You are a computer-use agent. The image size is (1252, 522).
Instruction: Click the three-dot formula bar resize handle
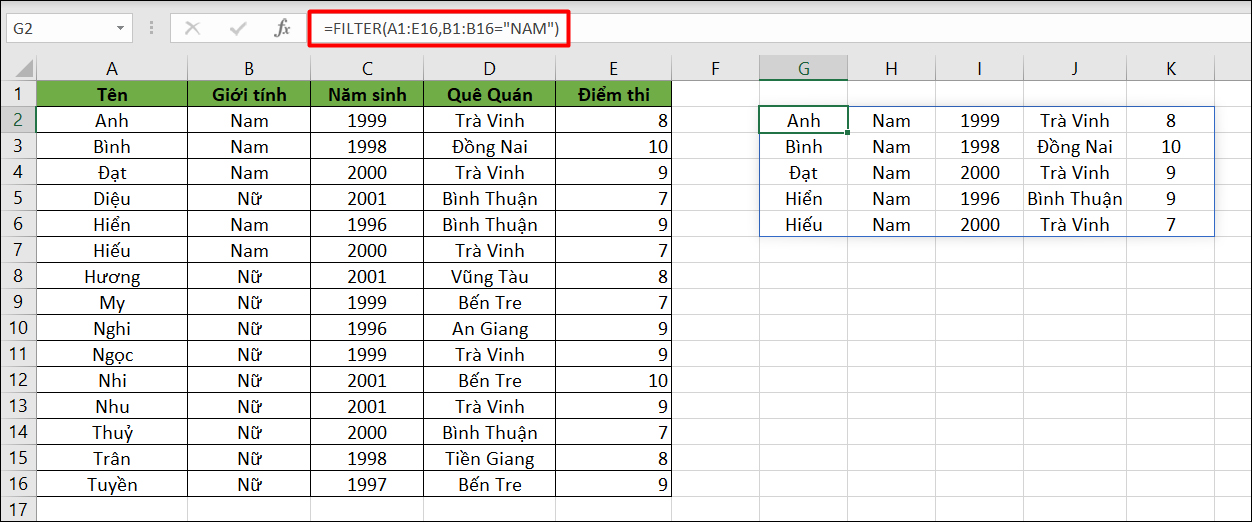[151, 29]
